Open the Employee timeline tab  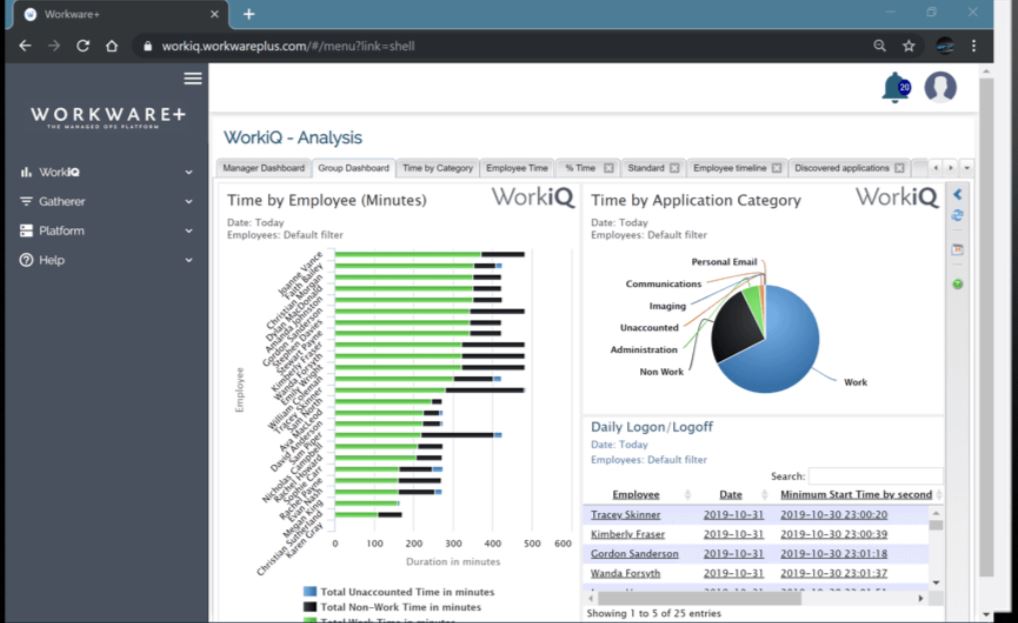pos(730,168)
